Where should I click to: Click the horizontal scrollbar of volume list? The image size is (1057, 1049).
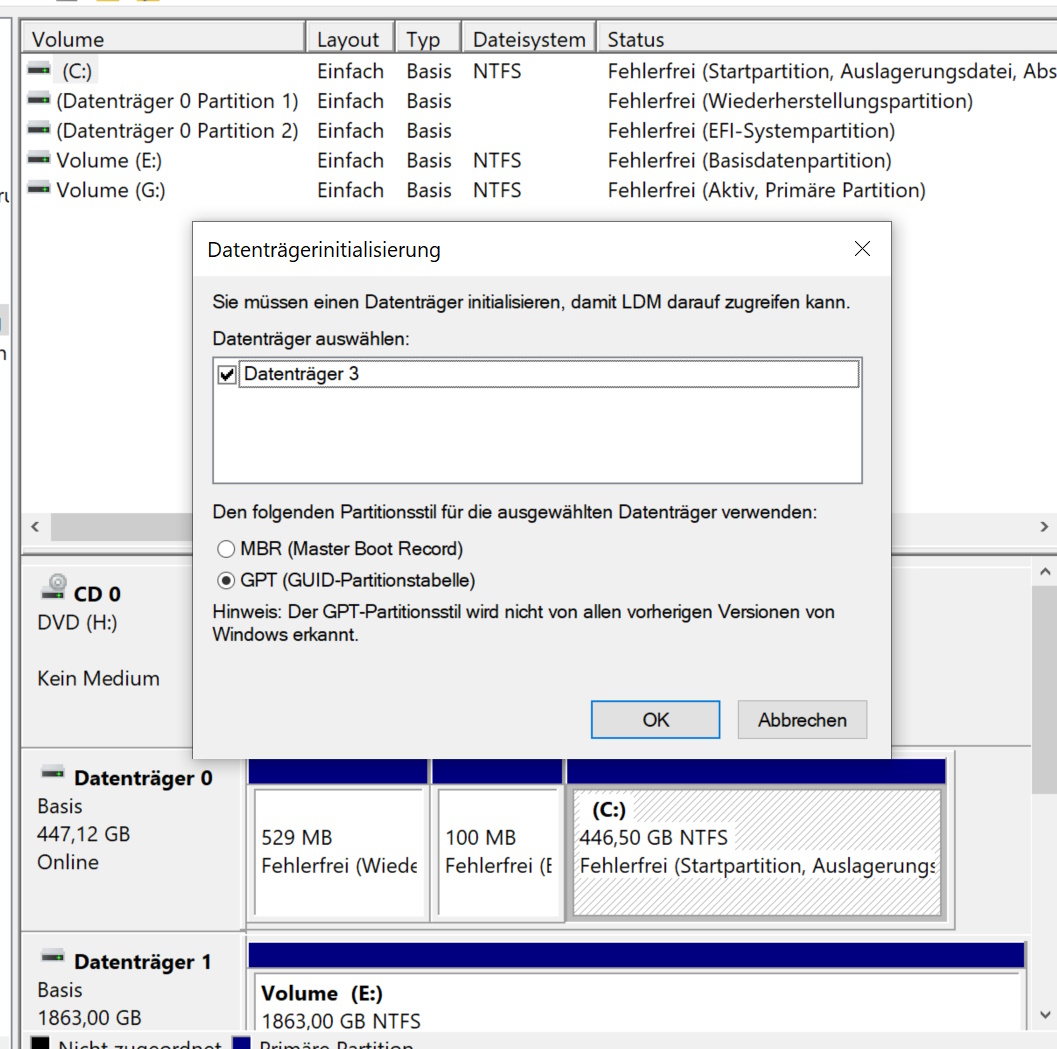[120, 527]
